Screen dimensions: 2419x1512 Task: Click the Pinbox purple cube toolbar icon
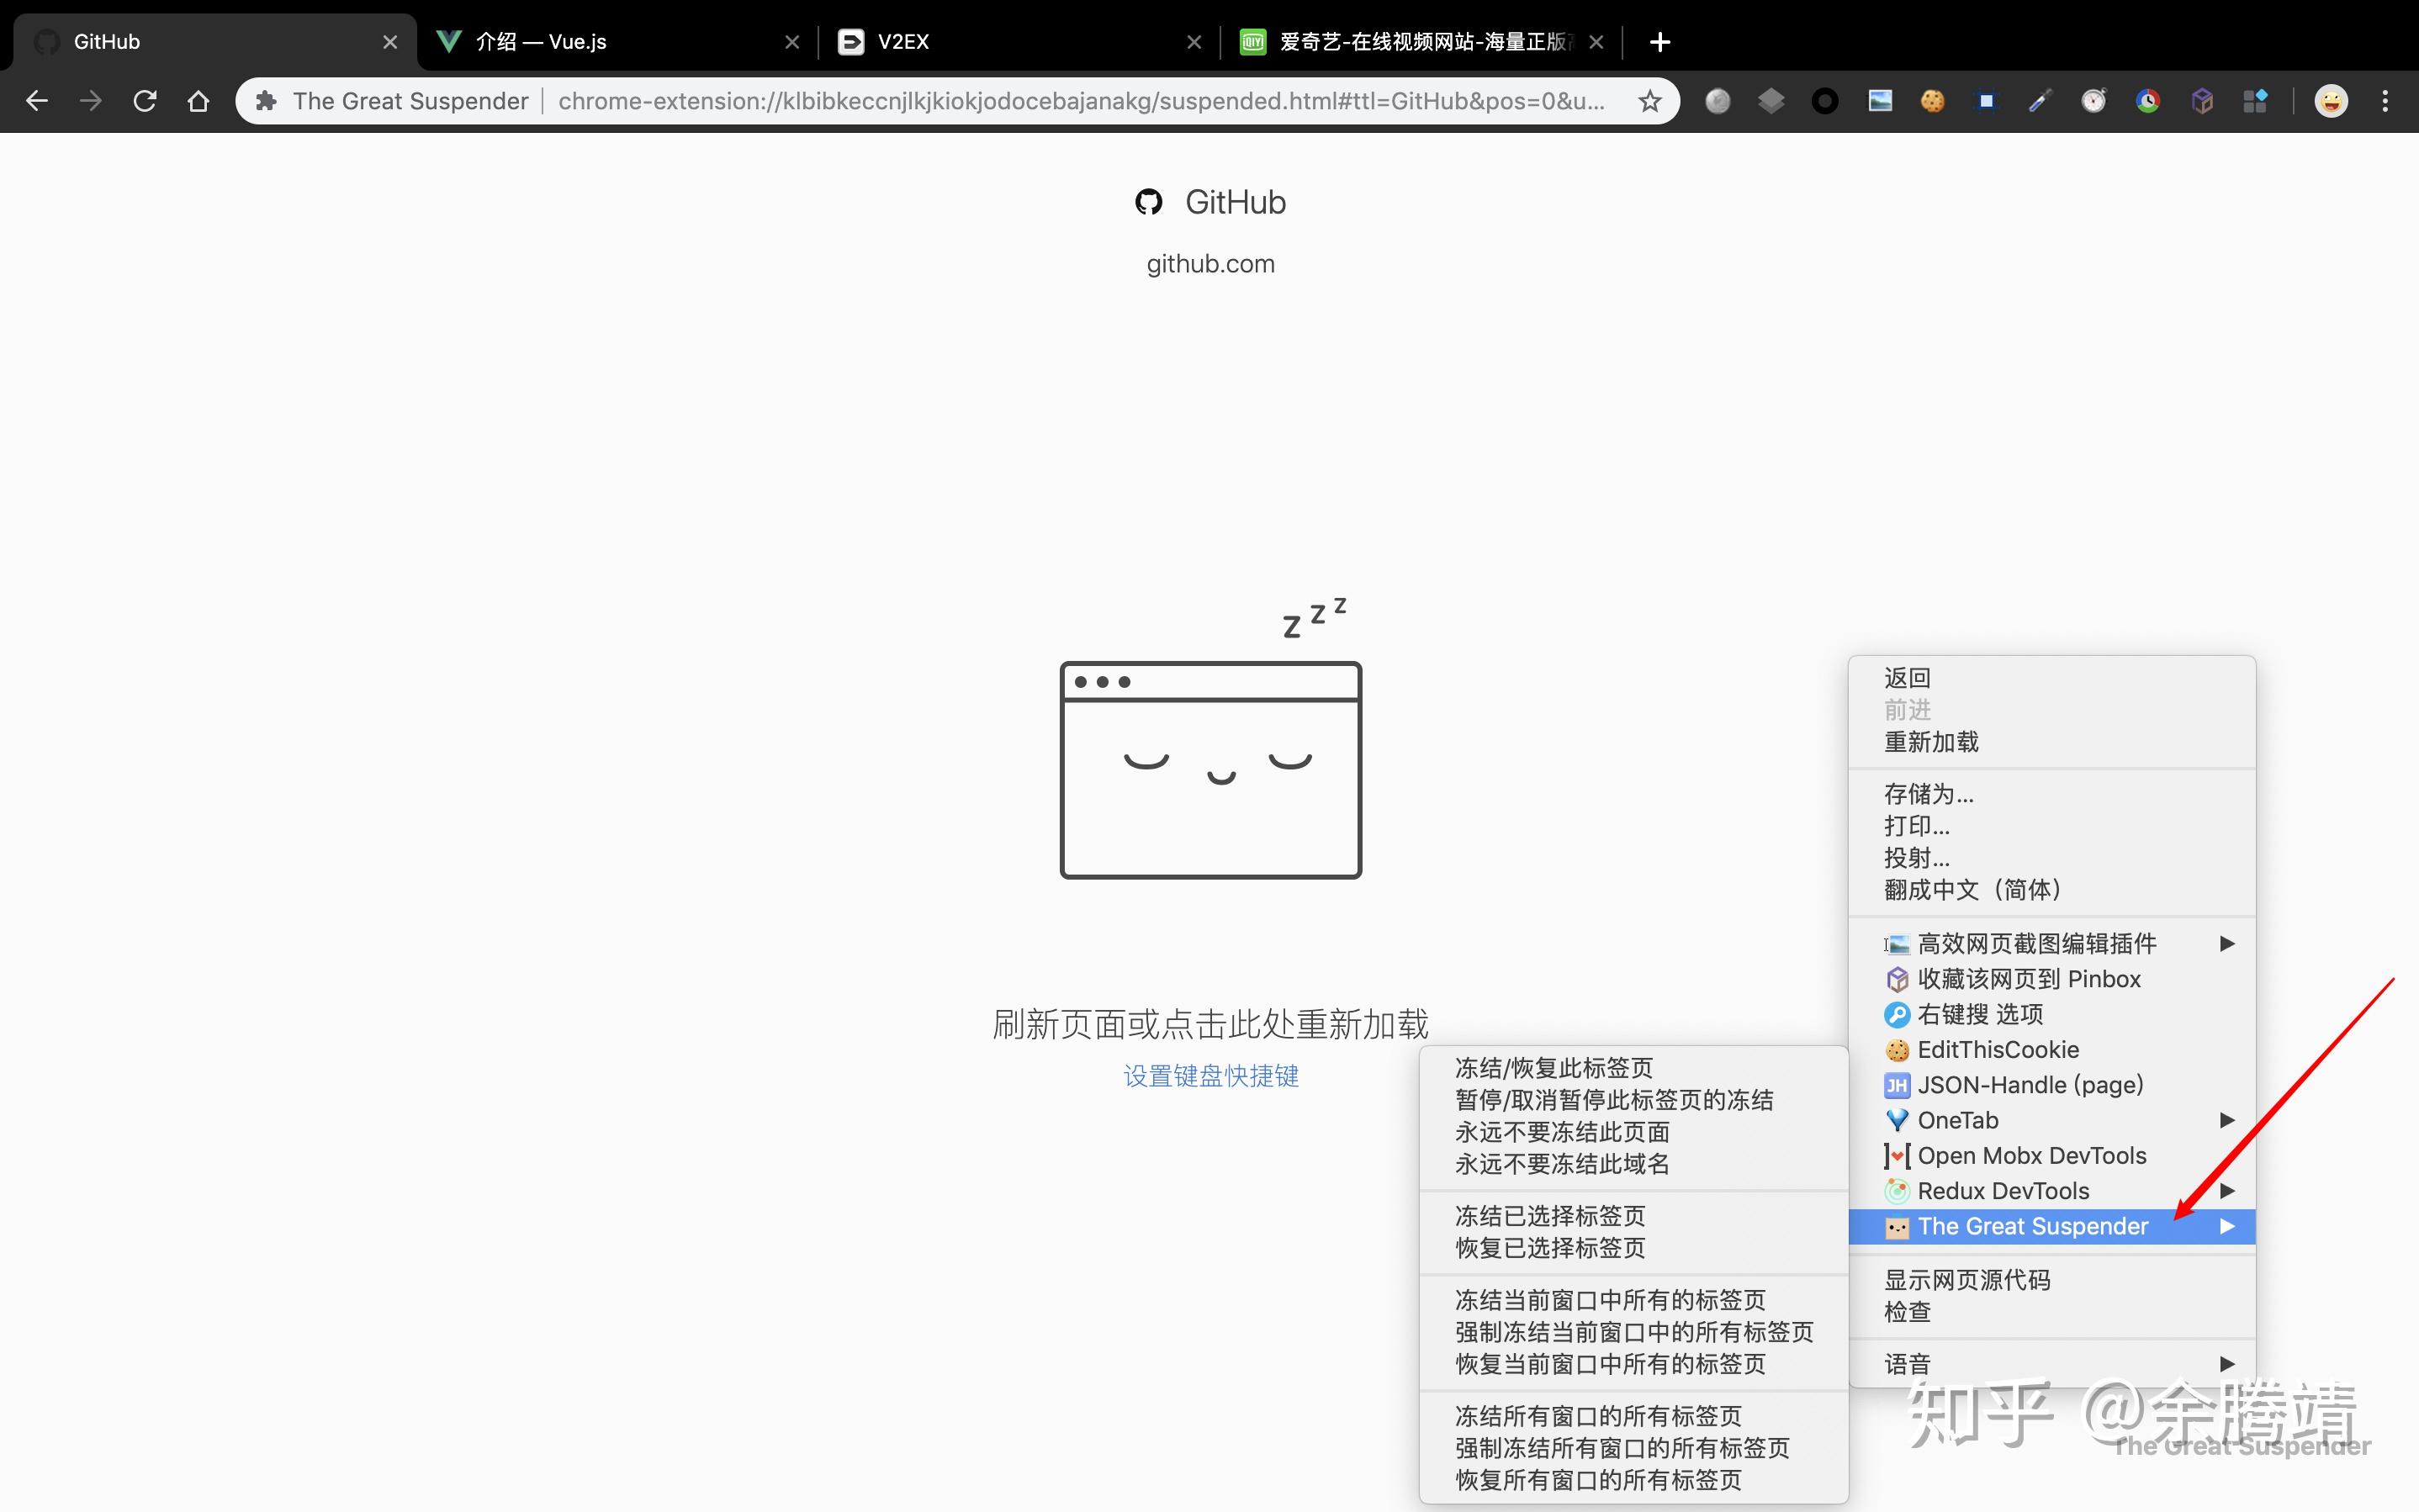[2201, 101]
